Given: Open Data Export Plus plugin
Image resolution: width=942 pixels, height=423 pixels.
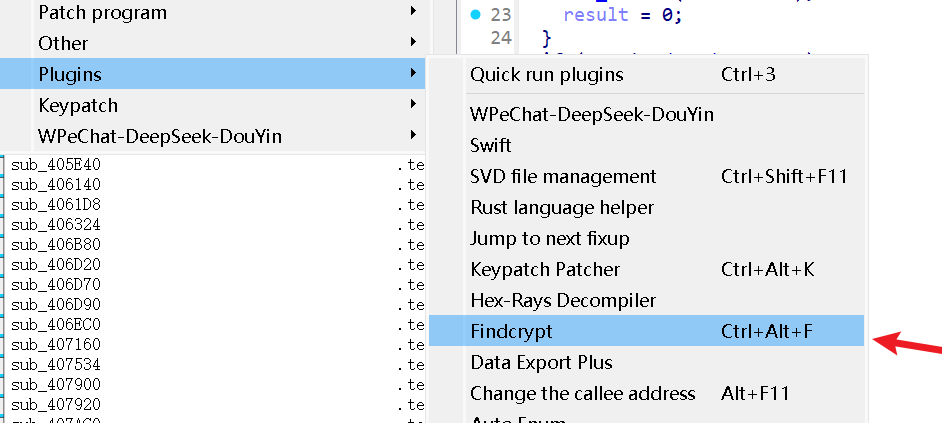Looking at the screenshot, I should pos(646,362).
